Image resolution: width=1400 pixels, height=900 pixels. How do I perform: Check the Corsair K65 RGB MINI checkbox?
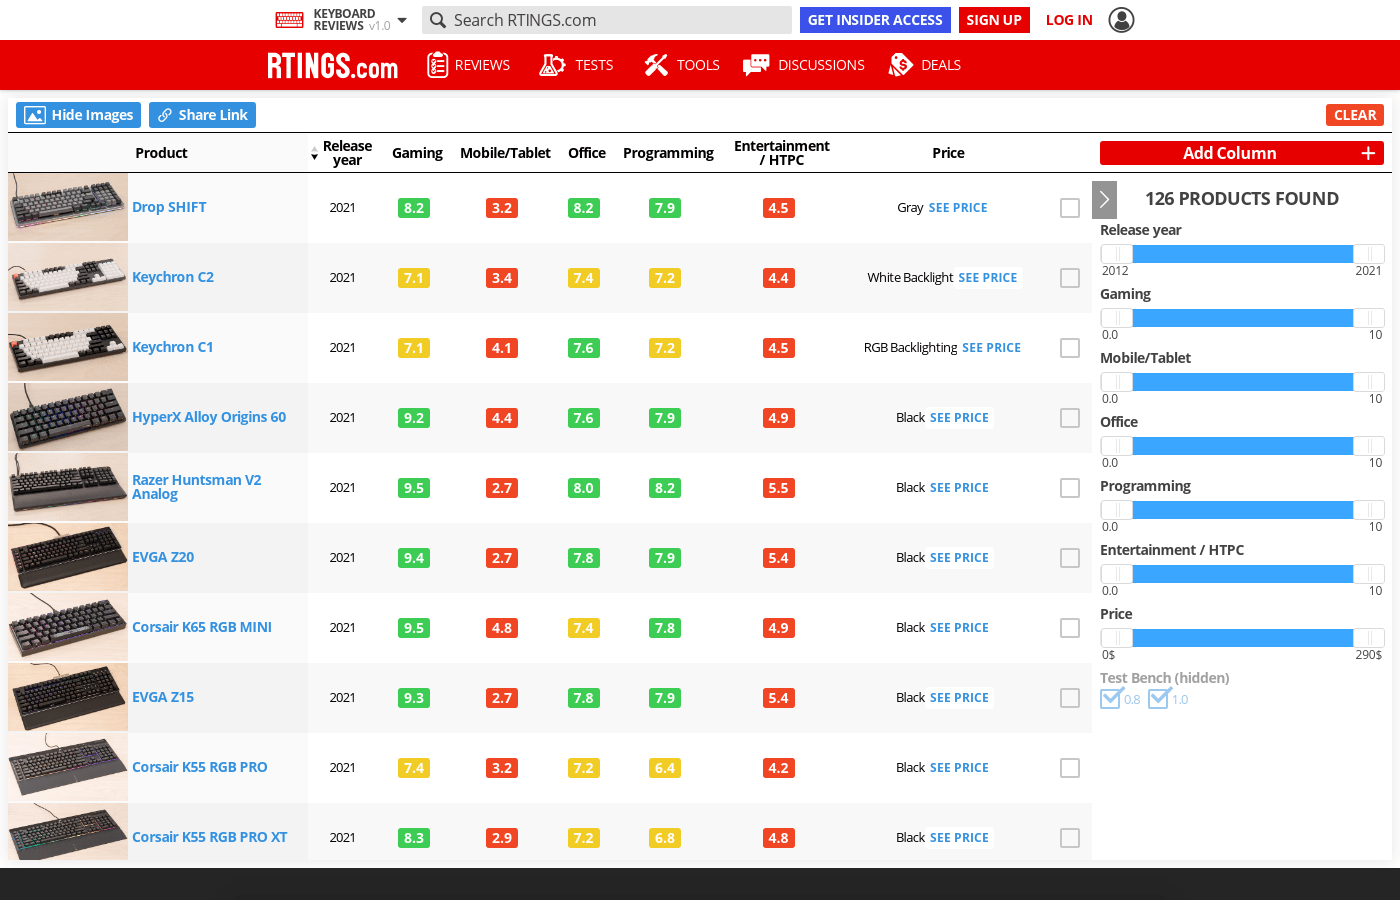[x=1070, y=628]
